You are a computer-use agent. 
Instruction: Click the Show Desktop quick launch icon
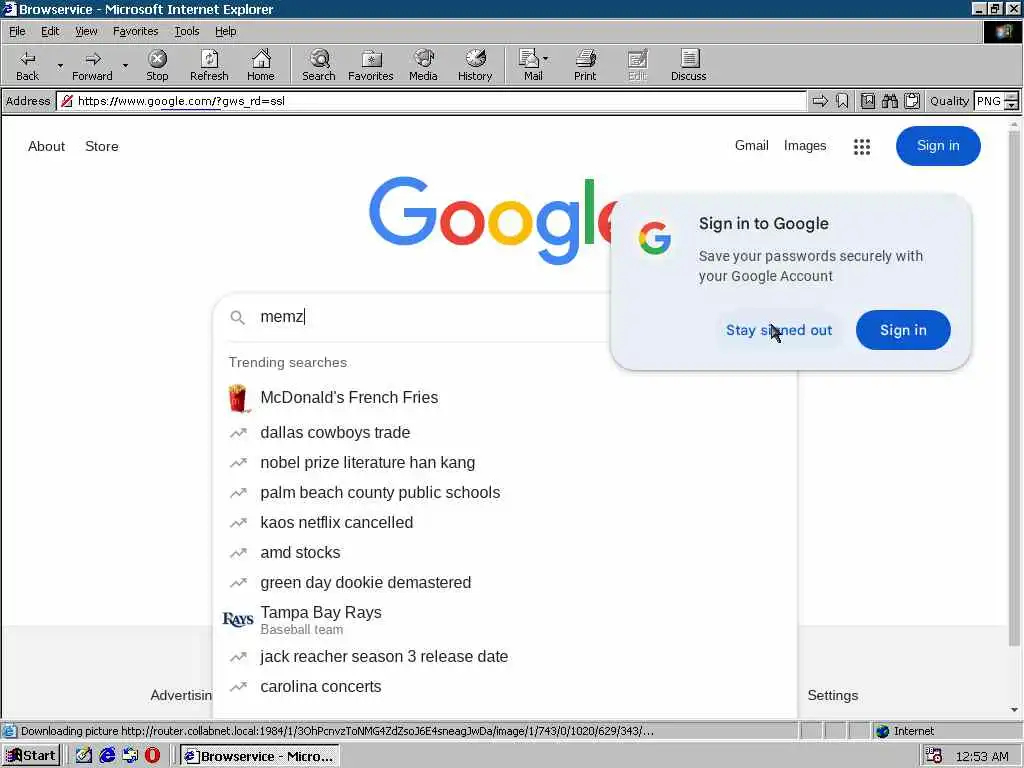pos(84,756)
